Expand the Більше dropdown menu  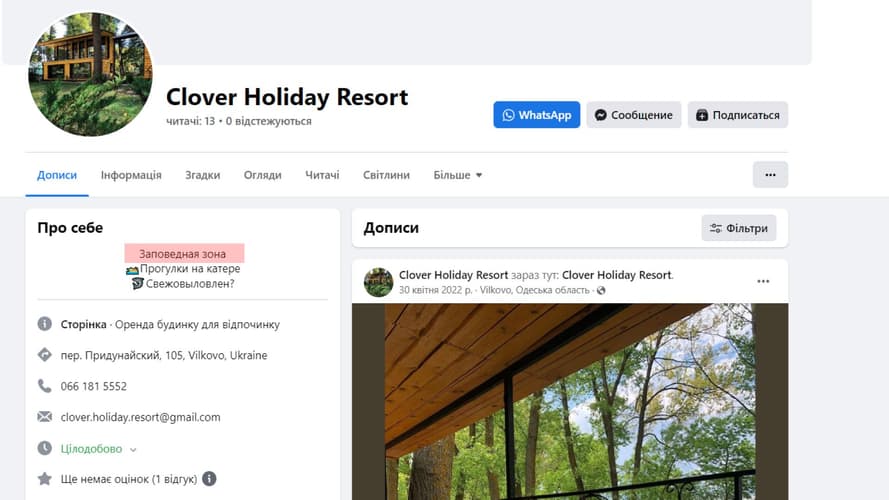click(x=458, y=175)
